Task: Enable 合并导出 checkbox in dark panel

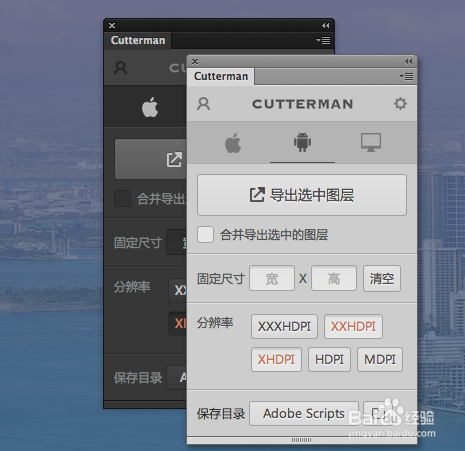Action: (x=122, y=199)
